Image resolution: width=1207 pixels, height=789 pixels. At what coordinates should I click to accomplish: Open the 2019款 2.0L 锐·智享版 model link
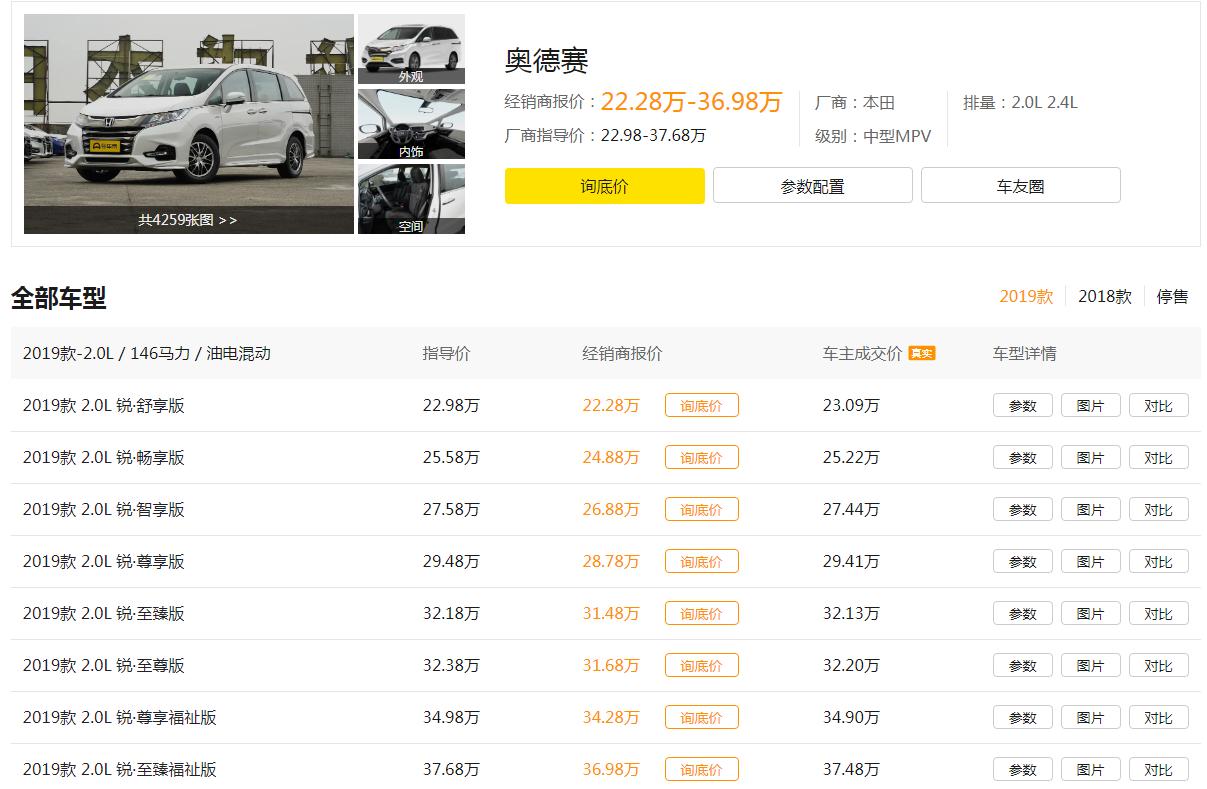coord(104,509)
